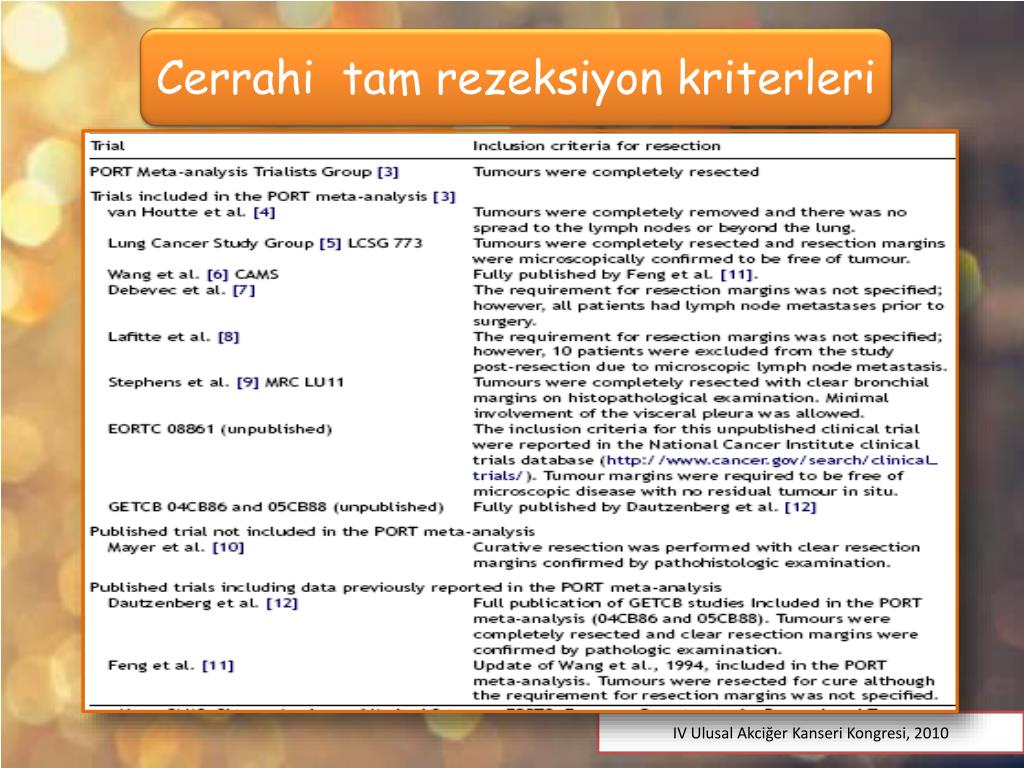The height and width of the screenshot is (768, 1024).
Task: Click footer 'IV Ulusal Akciğer Kanseri Kongresi, 2010'
Action: coord(810,733)
